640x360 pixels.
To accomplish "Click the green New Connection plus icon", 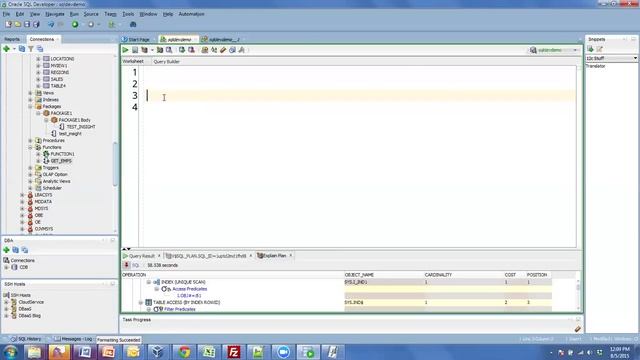I will coord(7,49).
